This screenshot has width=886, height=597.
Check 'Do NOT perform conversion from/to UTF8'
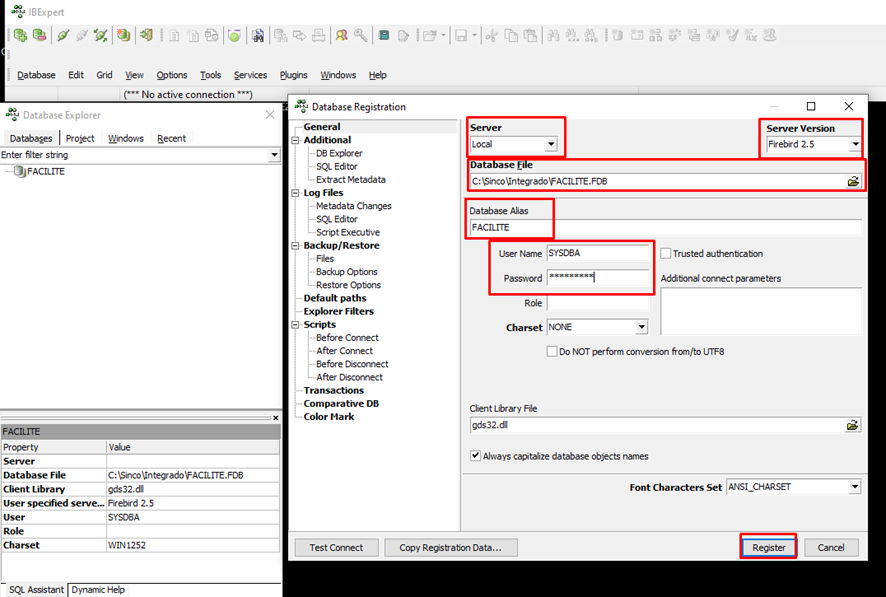point(552,352)
